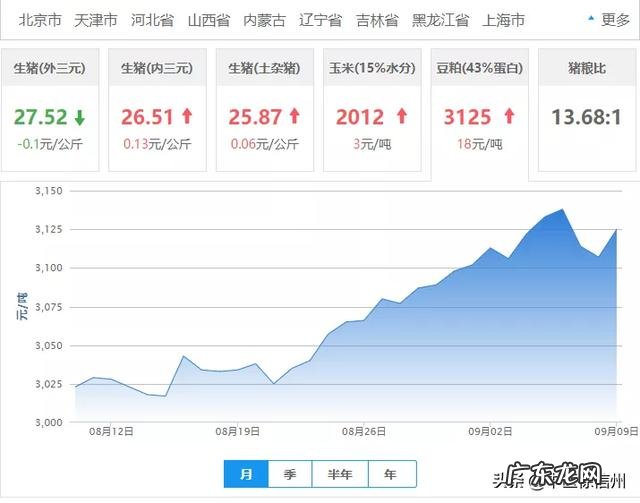Click the 2012 corn price value

(360, 117)
